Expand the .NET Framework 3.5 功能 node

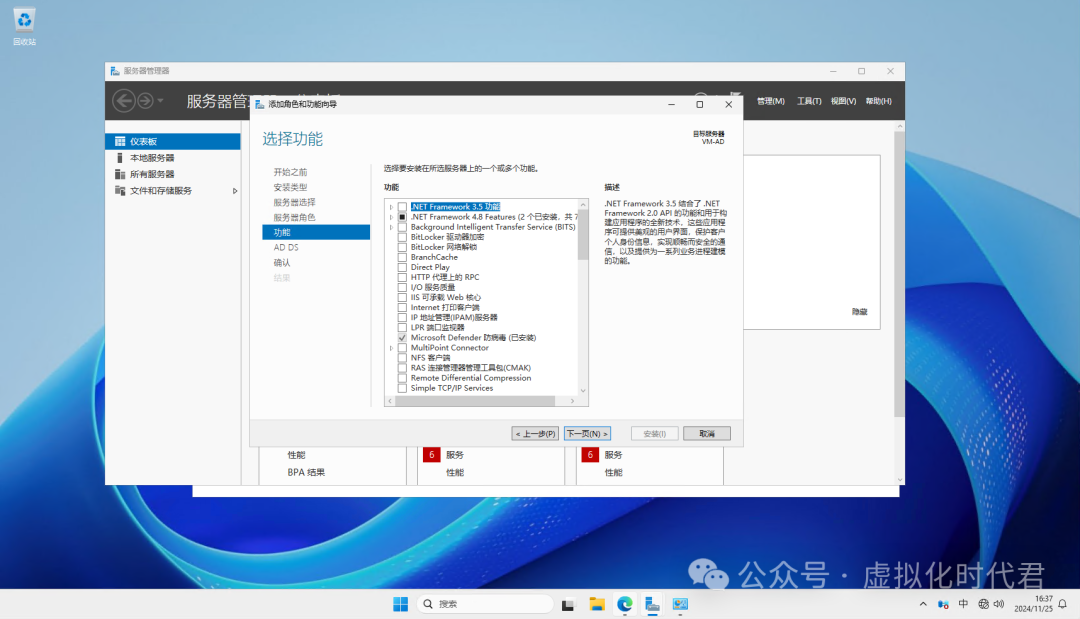pos(392,207)
